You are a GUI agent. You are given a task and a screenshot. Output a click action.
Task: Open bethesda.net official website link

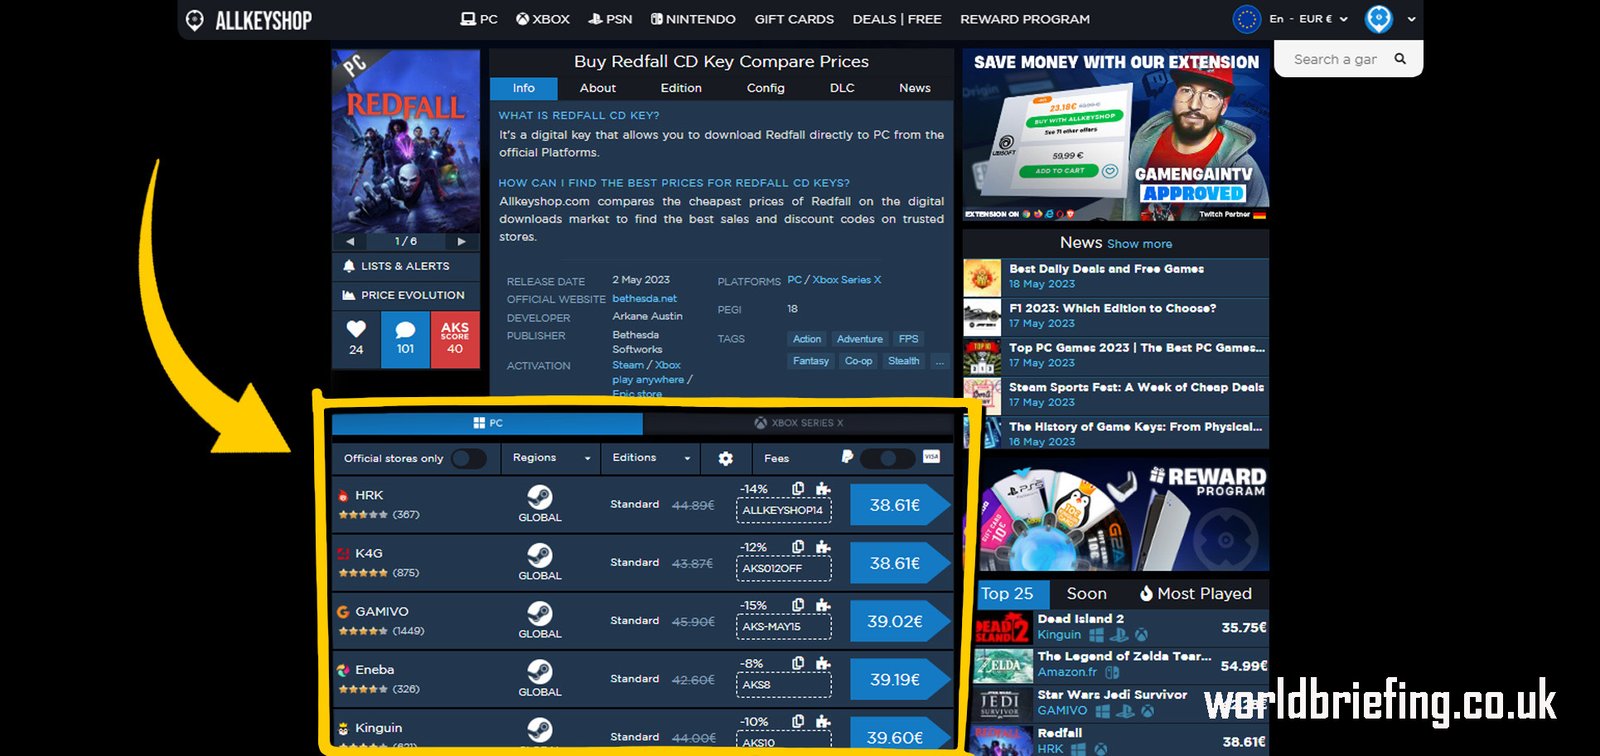click(644, 298)
